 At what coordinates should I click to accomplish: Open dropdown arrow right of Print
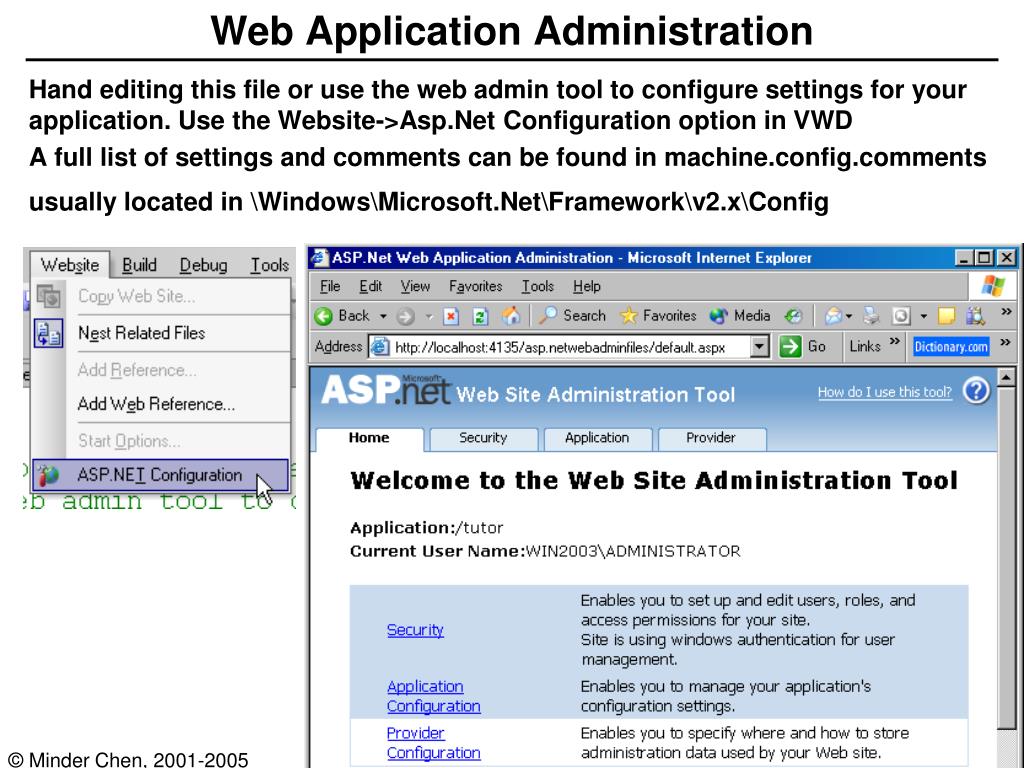click(x=923, y=317)
